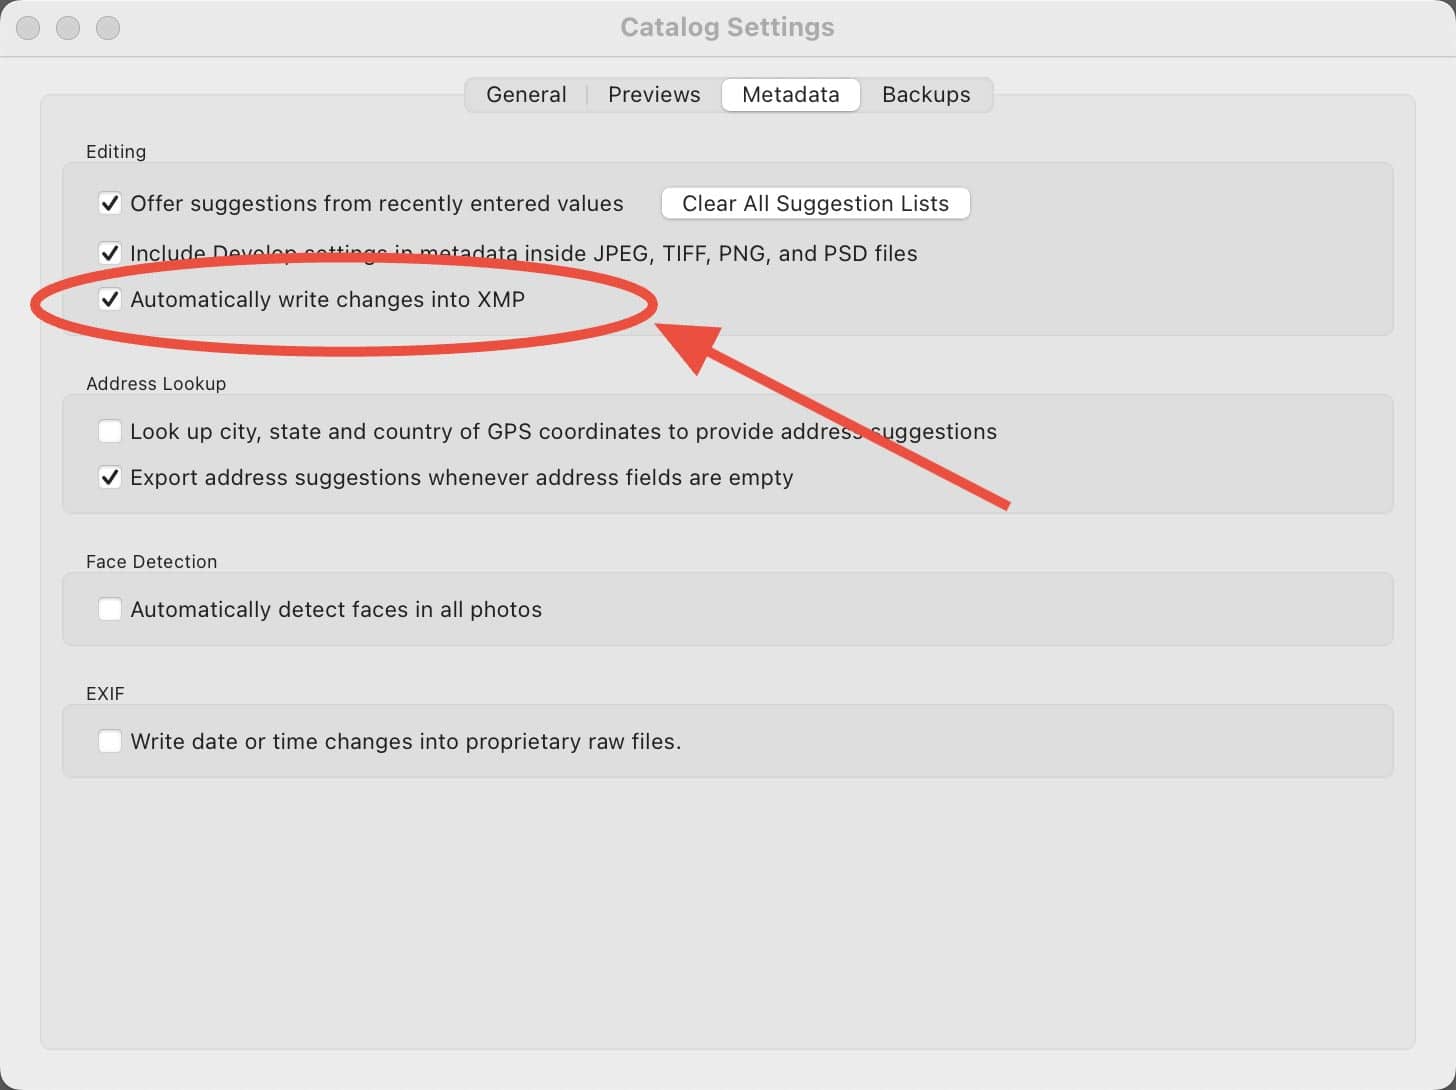Enable automatic face detection in all photos

110,609
